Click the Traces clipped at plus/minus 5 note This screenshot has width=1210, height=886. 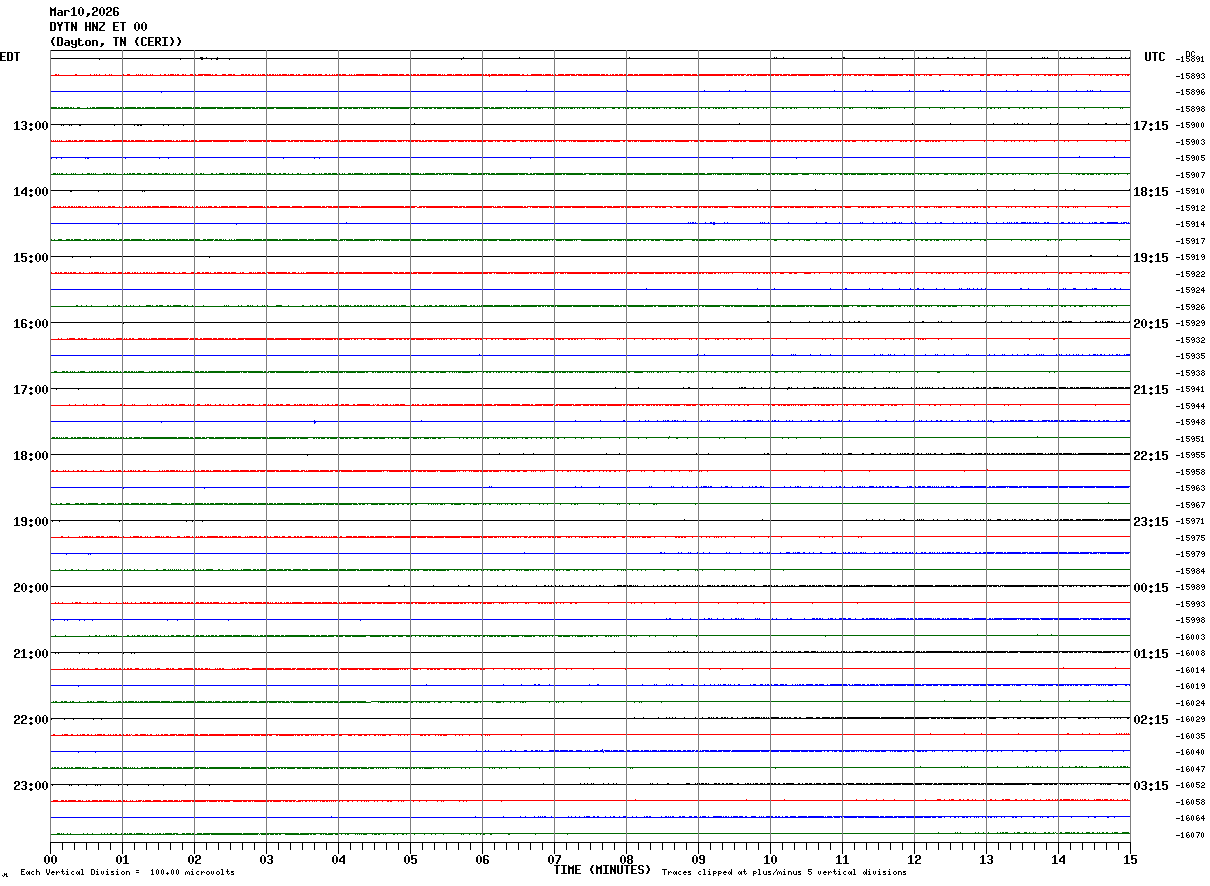coord(784,873)
